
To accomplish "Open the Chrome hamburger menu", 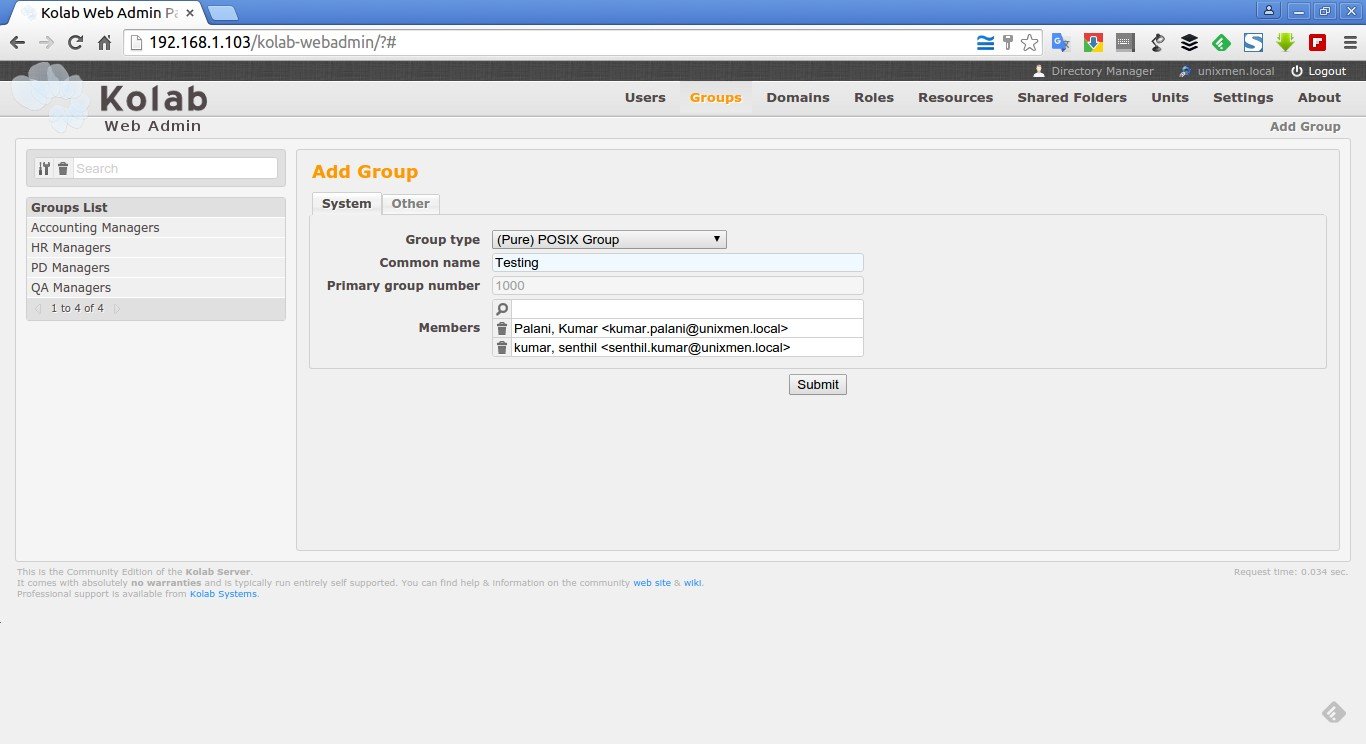I will pos(1349,43).
